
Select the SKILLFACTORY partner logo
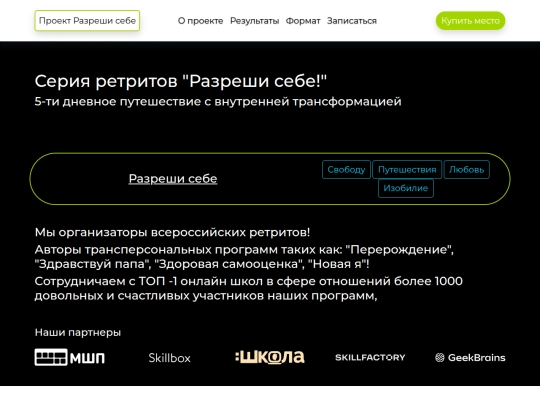coord(370,357)
